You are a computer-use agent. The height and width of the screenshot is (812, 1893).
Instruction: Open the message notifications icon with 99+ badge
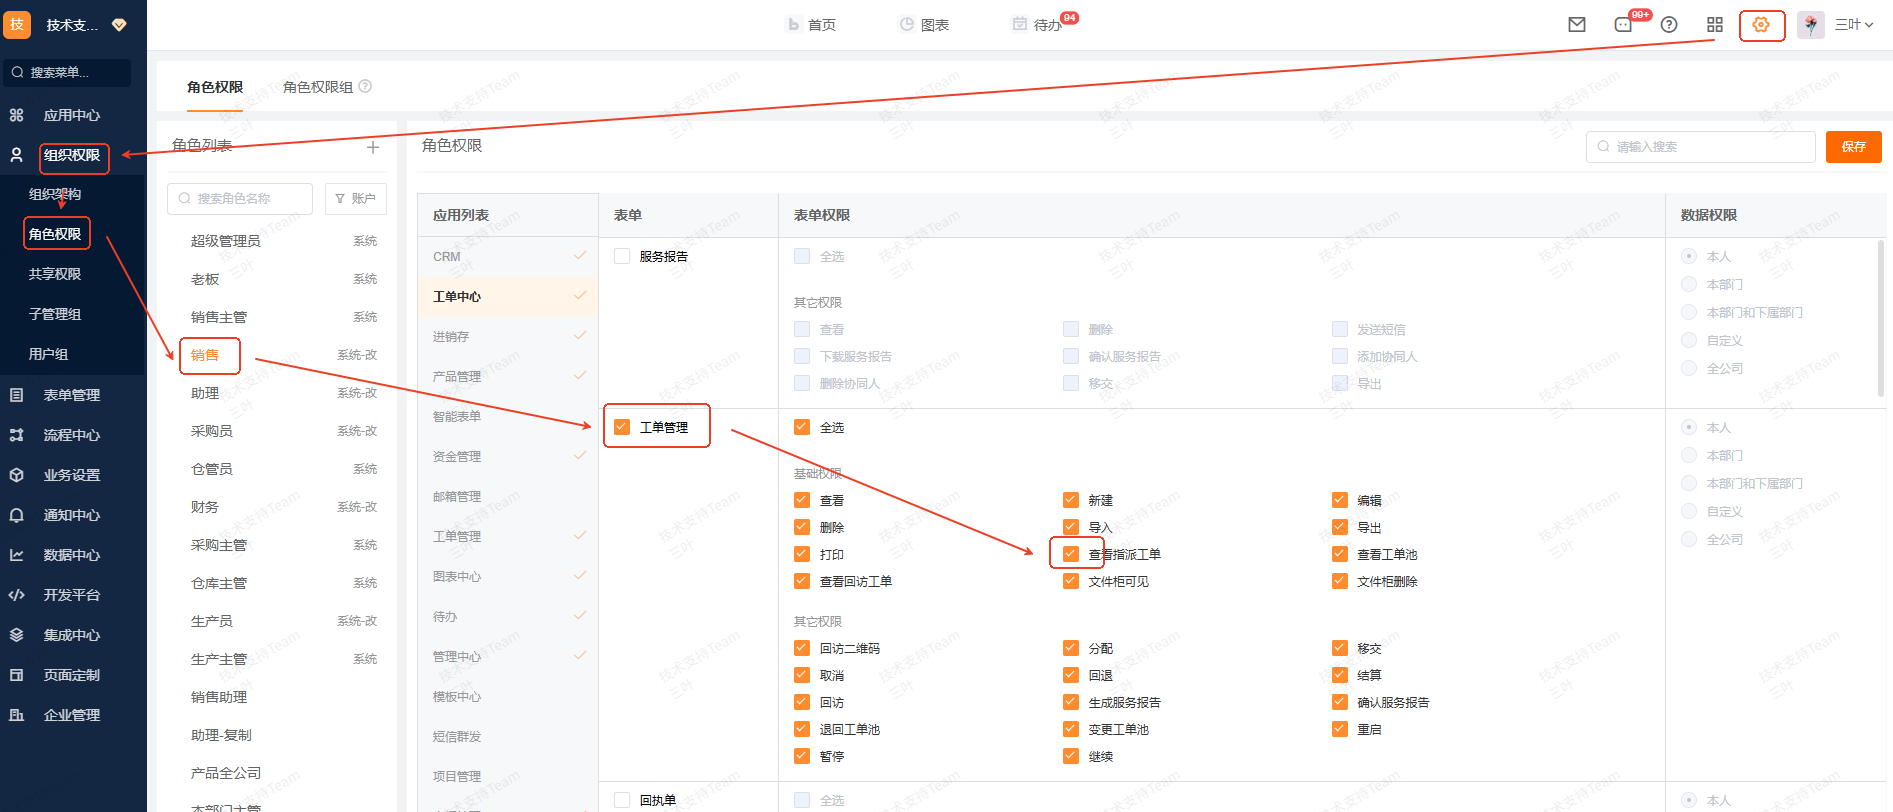click(x=1623, y=25)
